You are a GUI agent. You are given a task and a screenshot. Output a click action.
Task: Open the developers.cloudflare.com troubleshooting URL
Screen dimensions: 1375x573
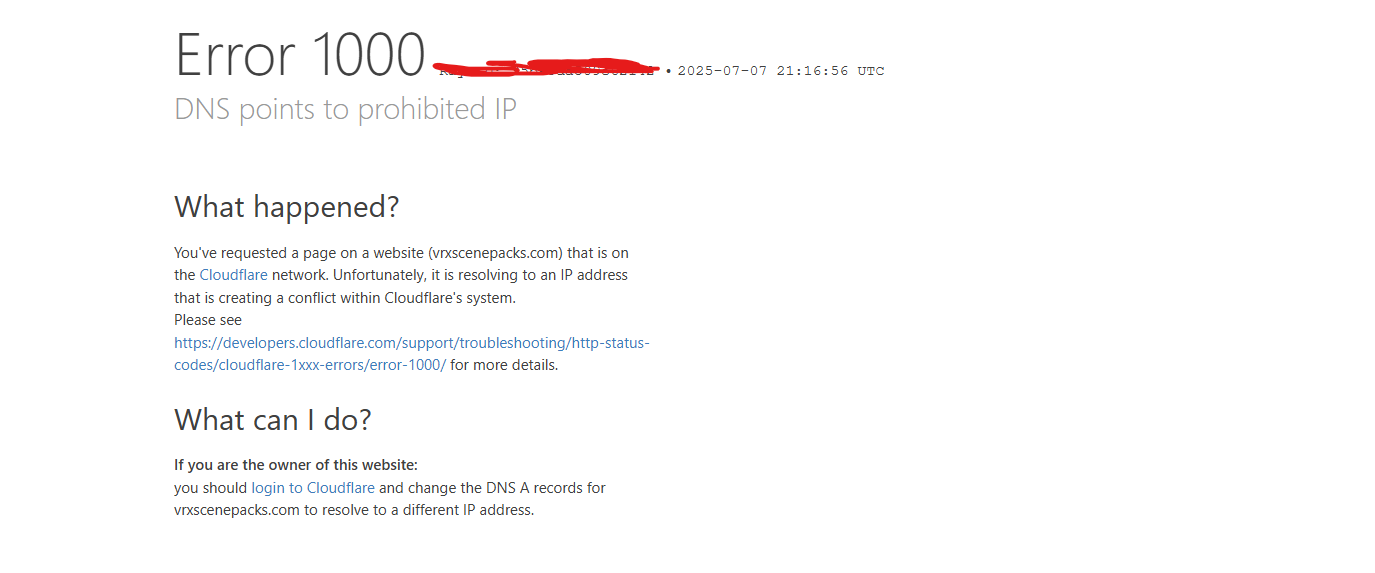click(411, 343)
